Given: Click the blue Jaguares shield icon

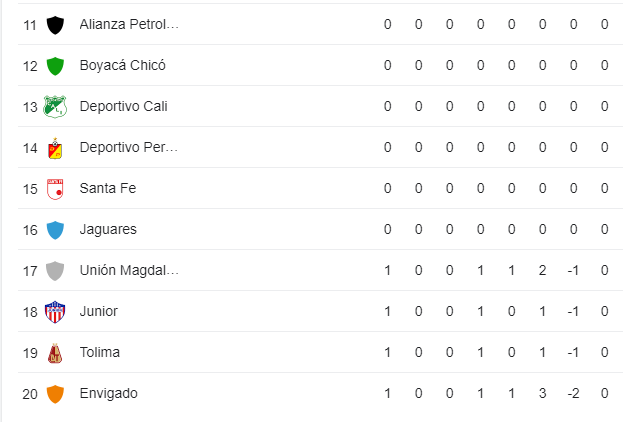Looking at the screenshot, I should (x=55, y=229).
